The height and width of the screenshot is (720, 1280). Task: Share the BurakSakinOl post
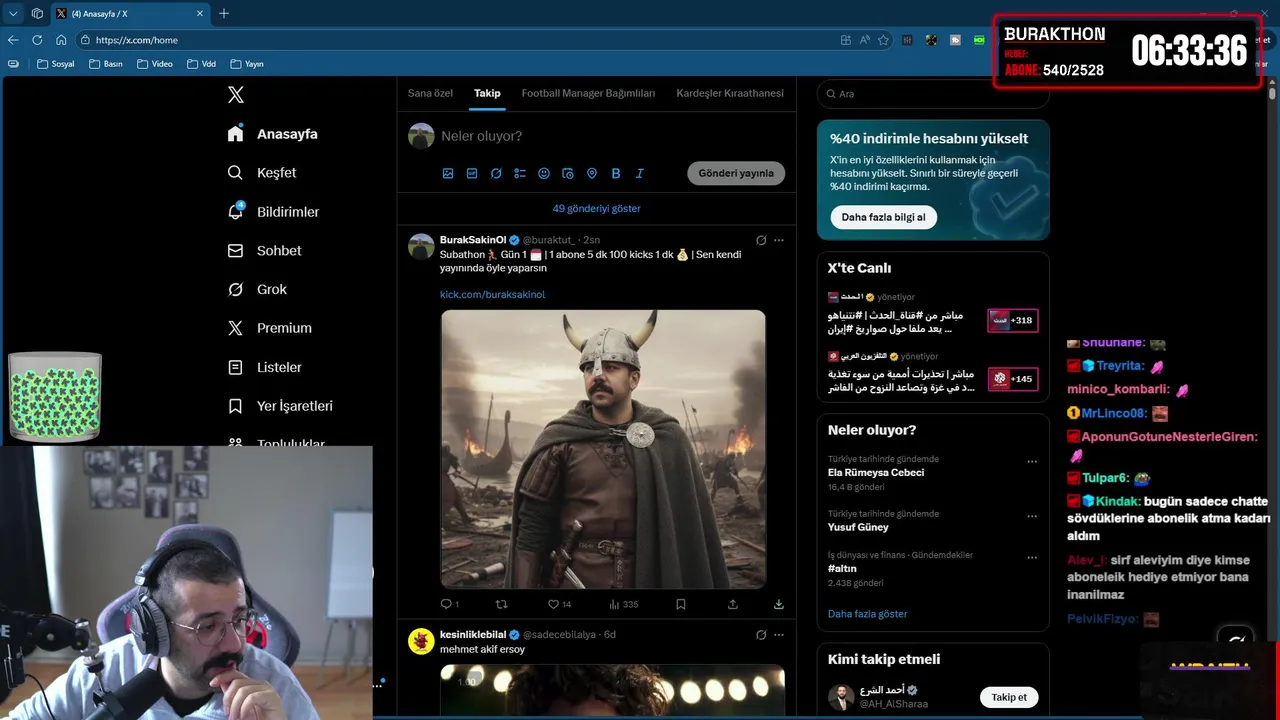[733, 604]
